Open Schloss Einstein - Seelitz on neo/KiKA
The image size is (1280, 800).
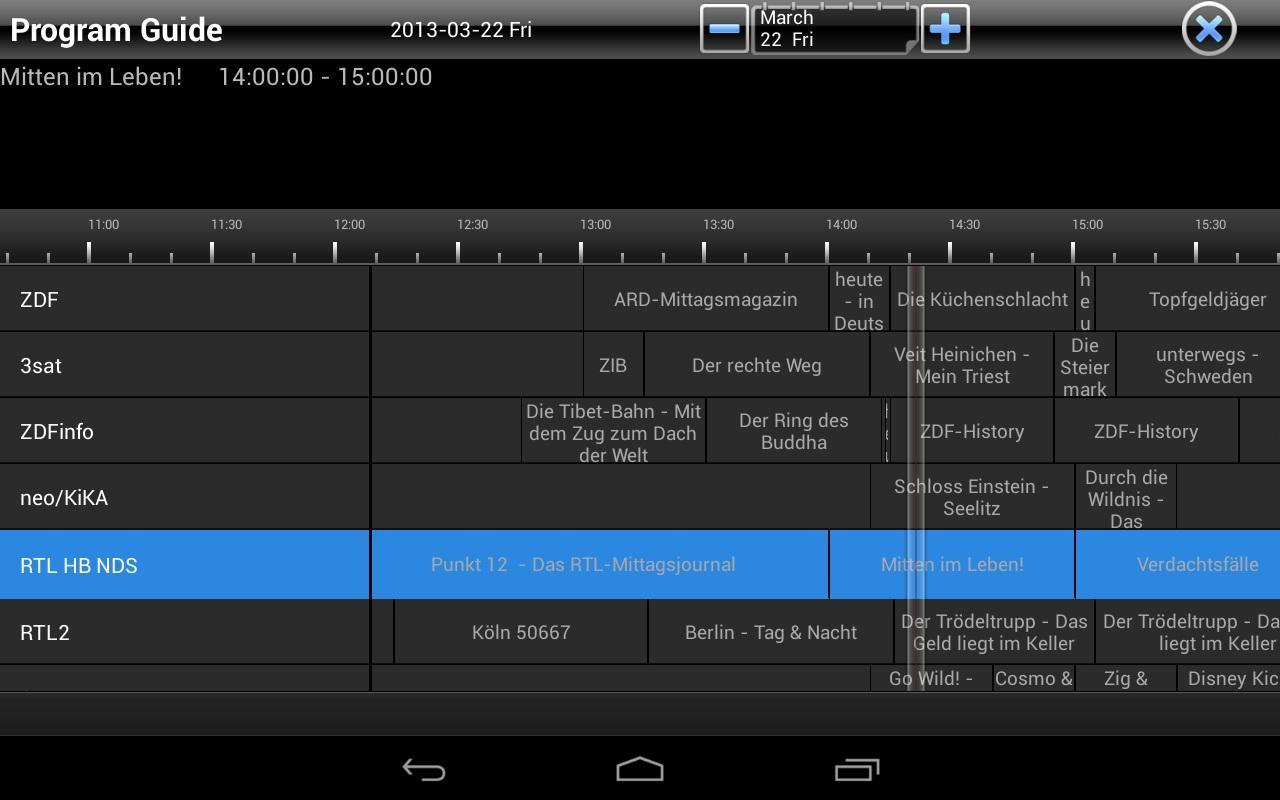pyautogui.click(x=971, y=497)
